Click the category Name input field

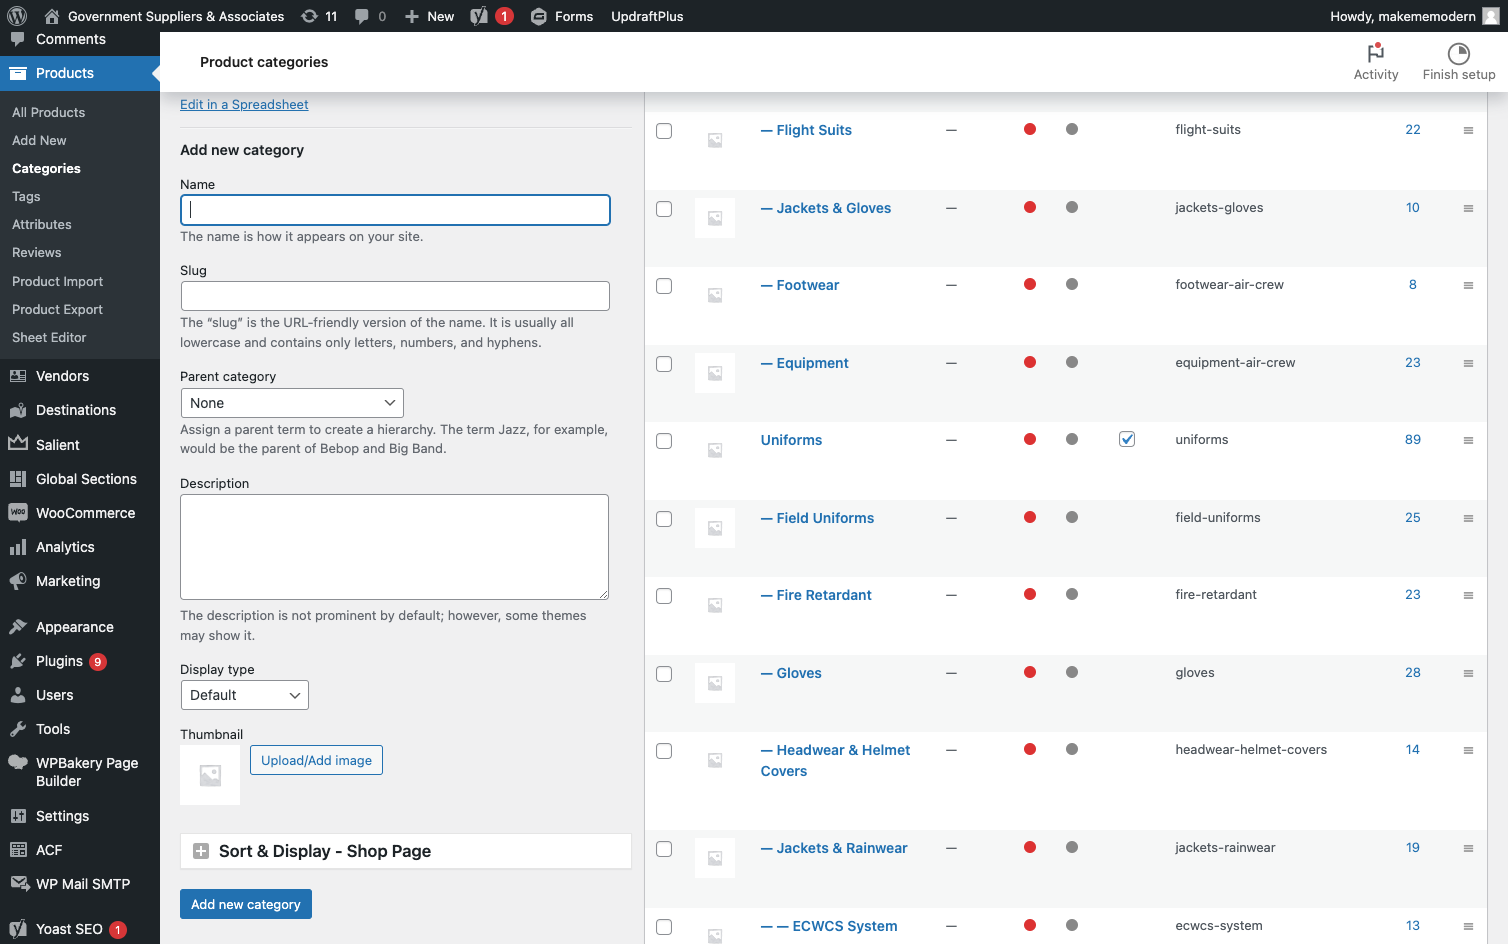click(x=395, y=210)
